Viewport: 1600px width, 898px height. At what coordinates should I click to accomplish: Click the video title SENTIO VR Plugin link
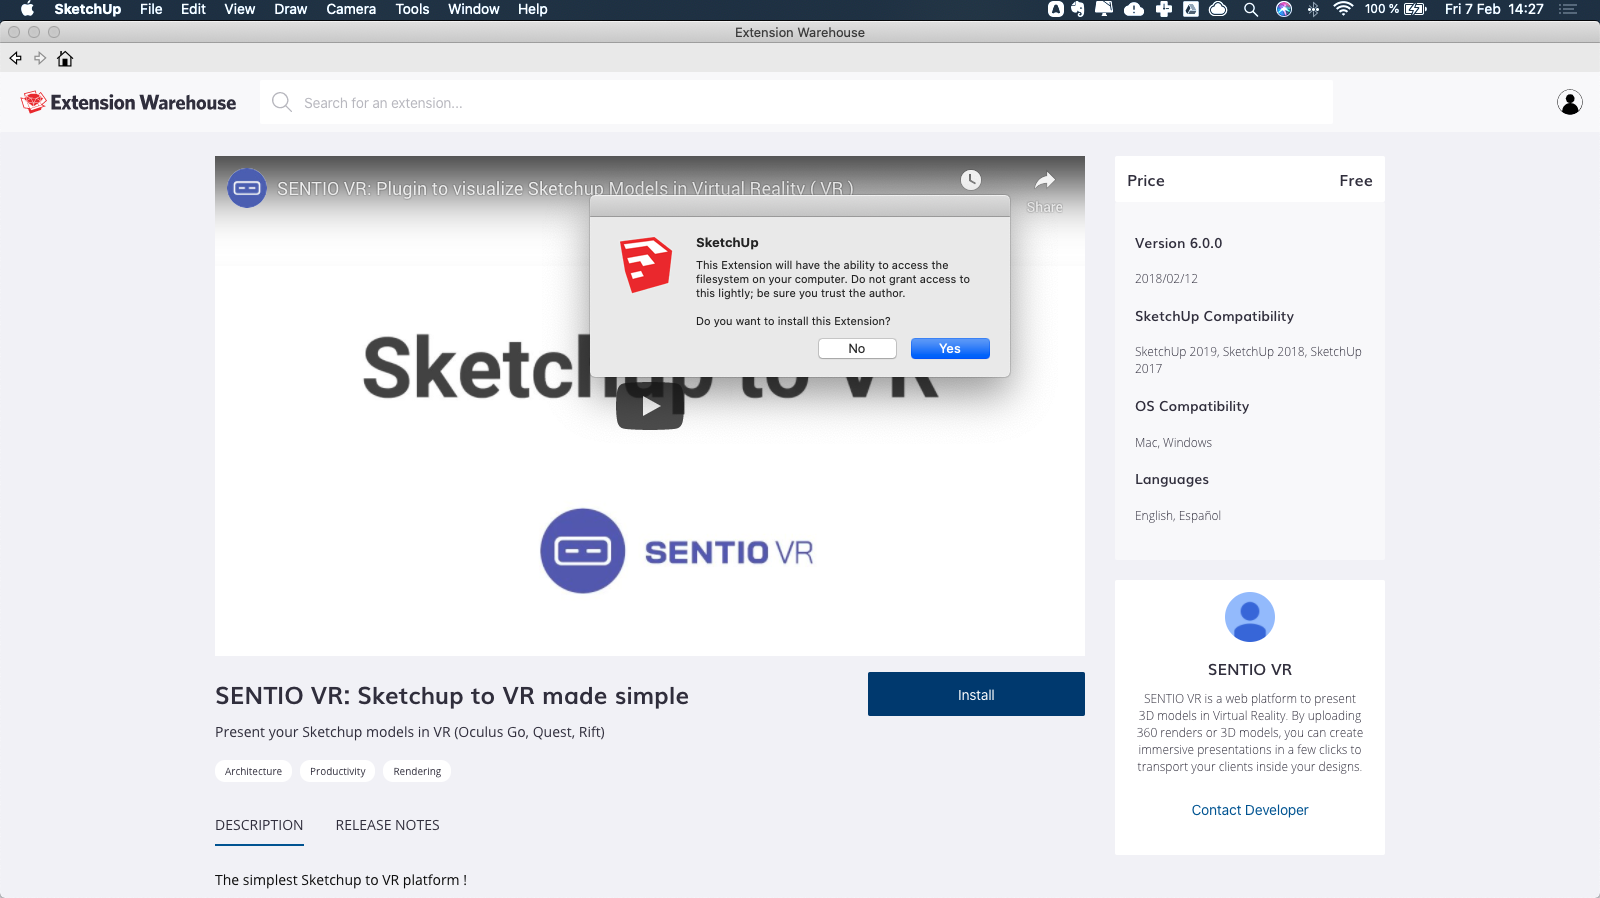(x=565, y=188)
